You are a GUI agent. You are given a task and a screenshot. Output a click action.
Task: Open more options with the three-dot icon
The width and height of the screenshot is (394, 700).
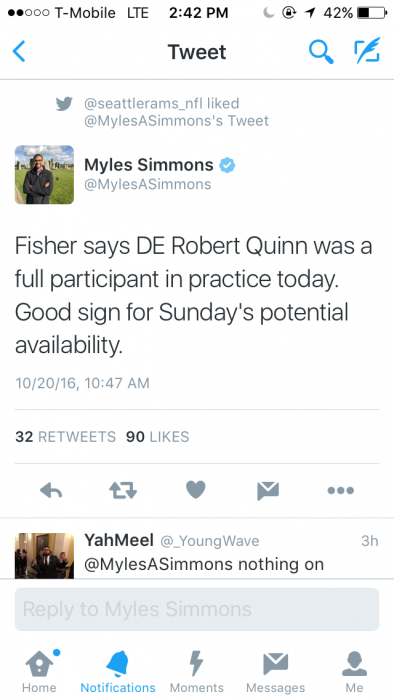[340, 490]
